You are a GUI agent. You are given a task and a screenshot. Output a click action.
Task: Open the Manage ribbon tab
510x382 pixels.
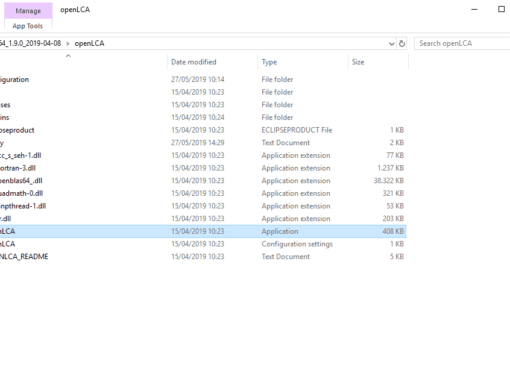tap(28, 11)
